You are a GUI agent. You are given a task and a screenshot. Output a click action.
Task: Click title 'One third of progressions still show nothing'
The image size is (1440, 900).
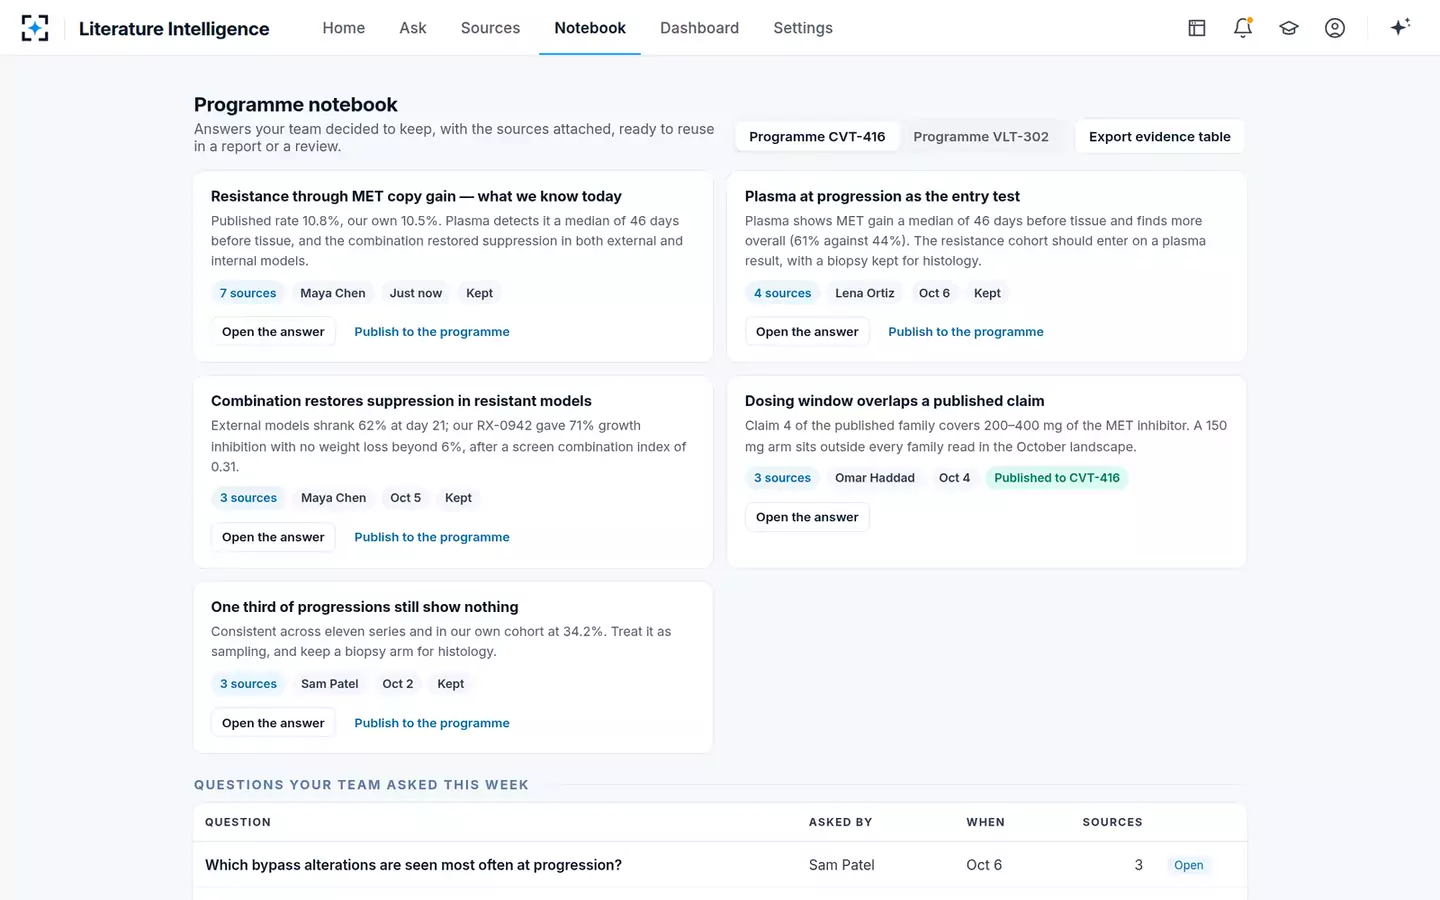point(364,607)
